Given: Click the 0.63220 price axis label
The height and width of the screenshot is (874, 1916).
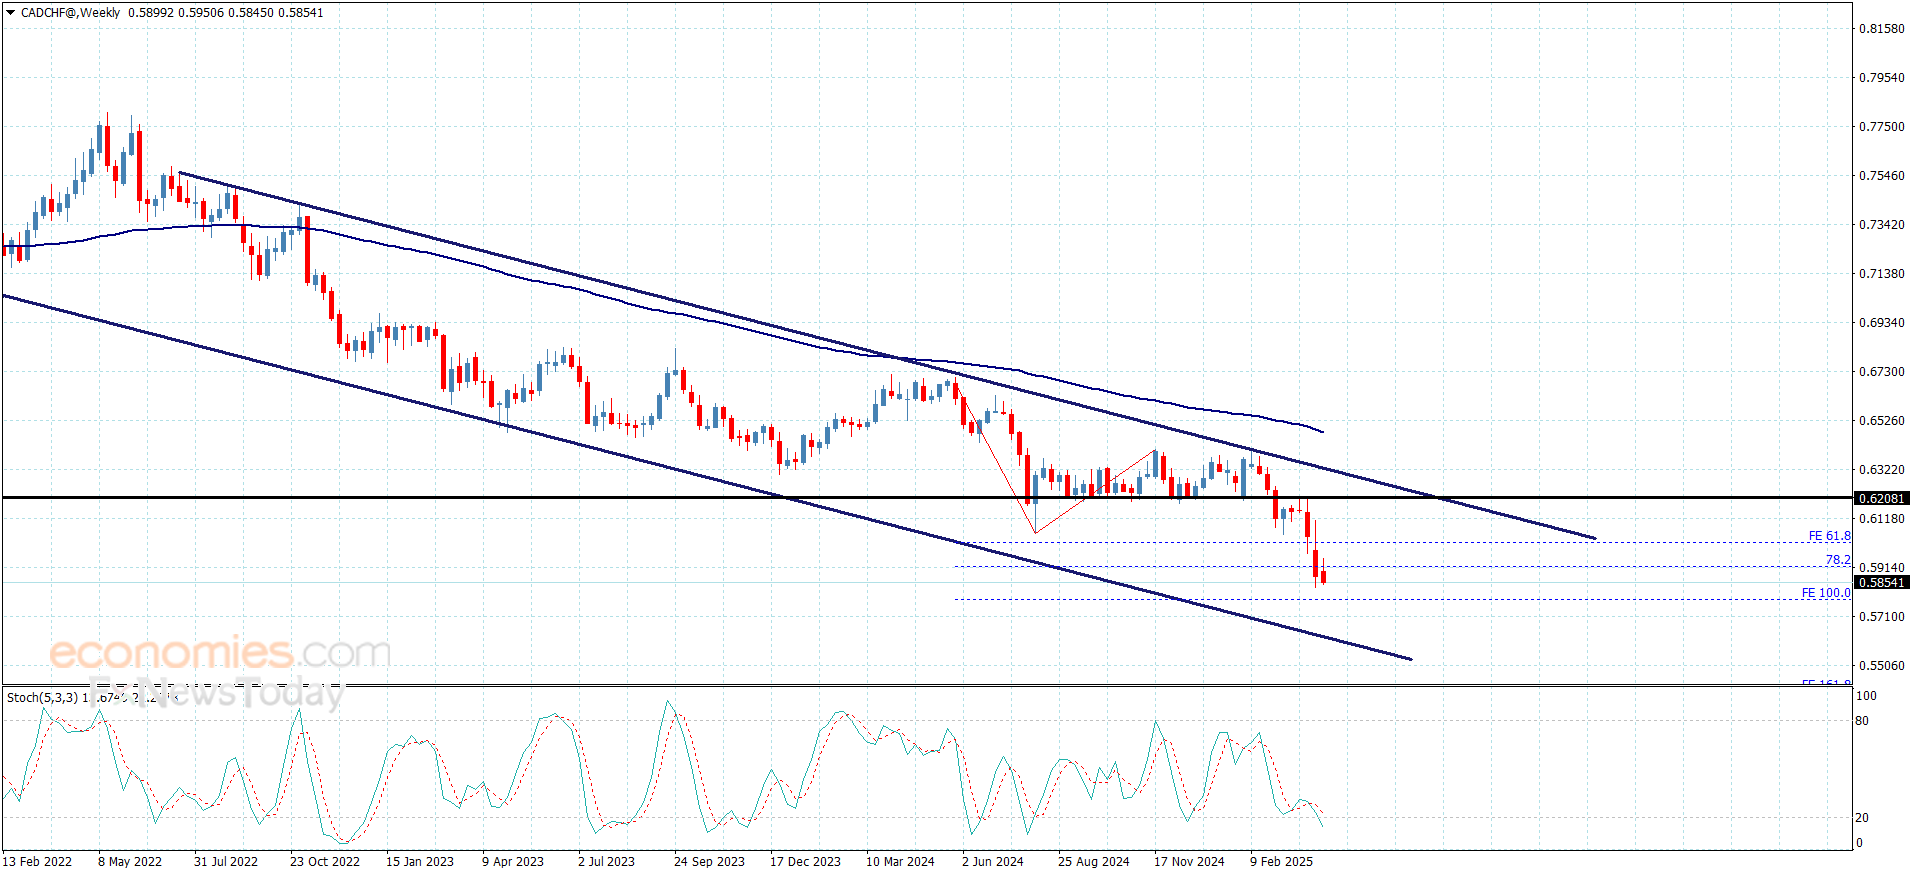Looking at the screenshot, I should [1881, 470].
